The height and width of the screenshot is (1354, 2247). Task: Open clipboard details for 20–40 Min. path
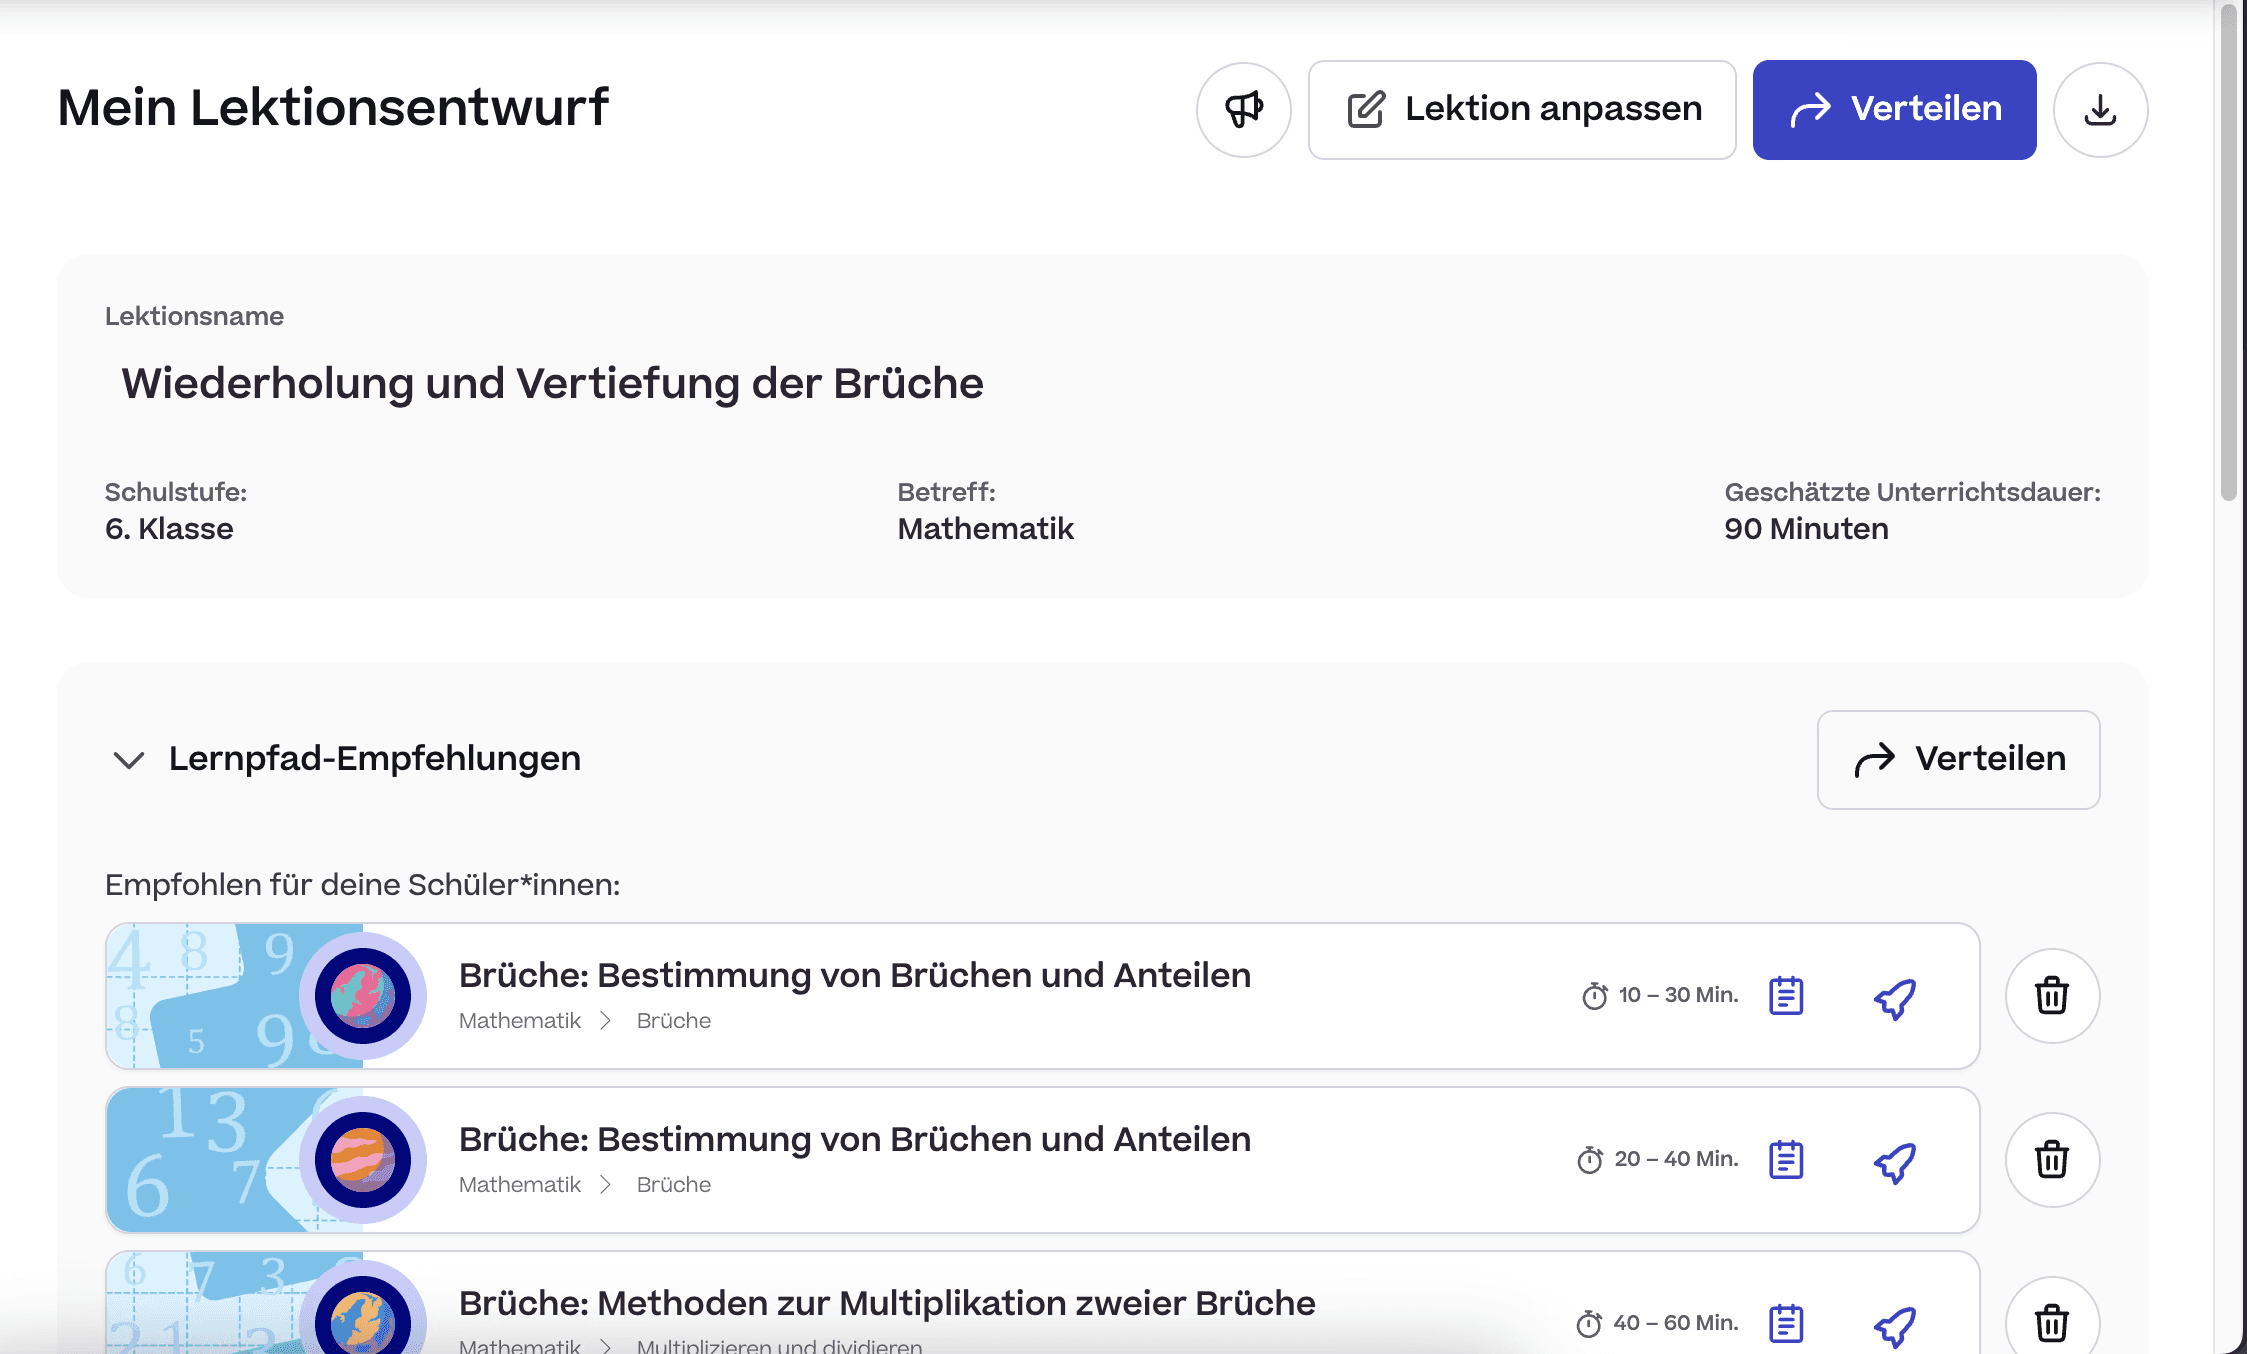coord(1786,1160)
